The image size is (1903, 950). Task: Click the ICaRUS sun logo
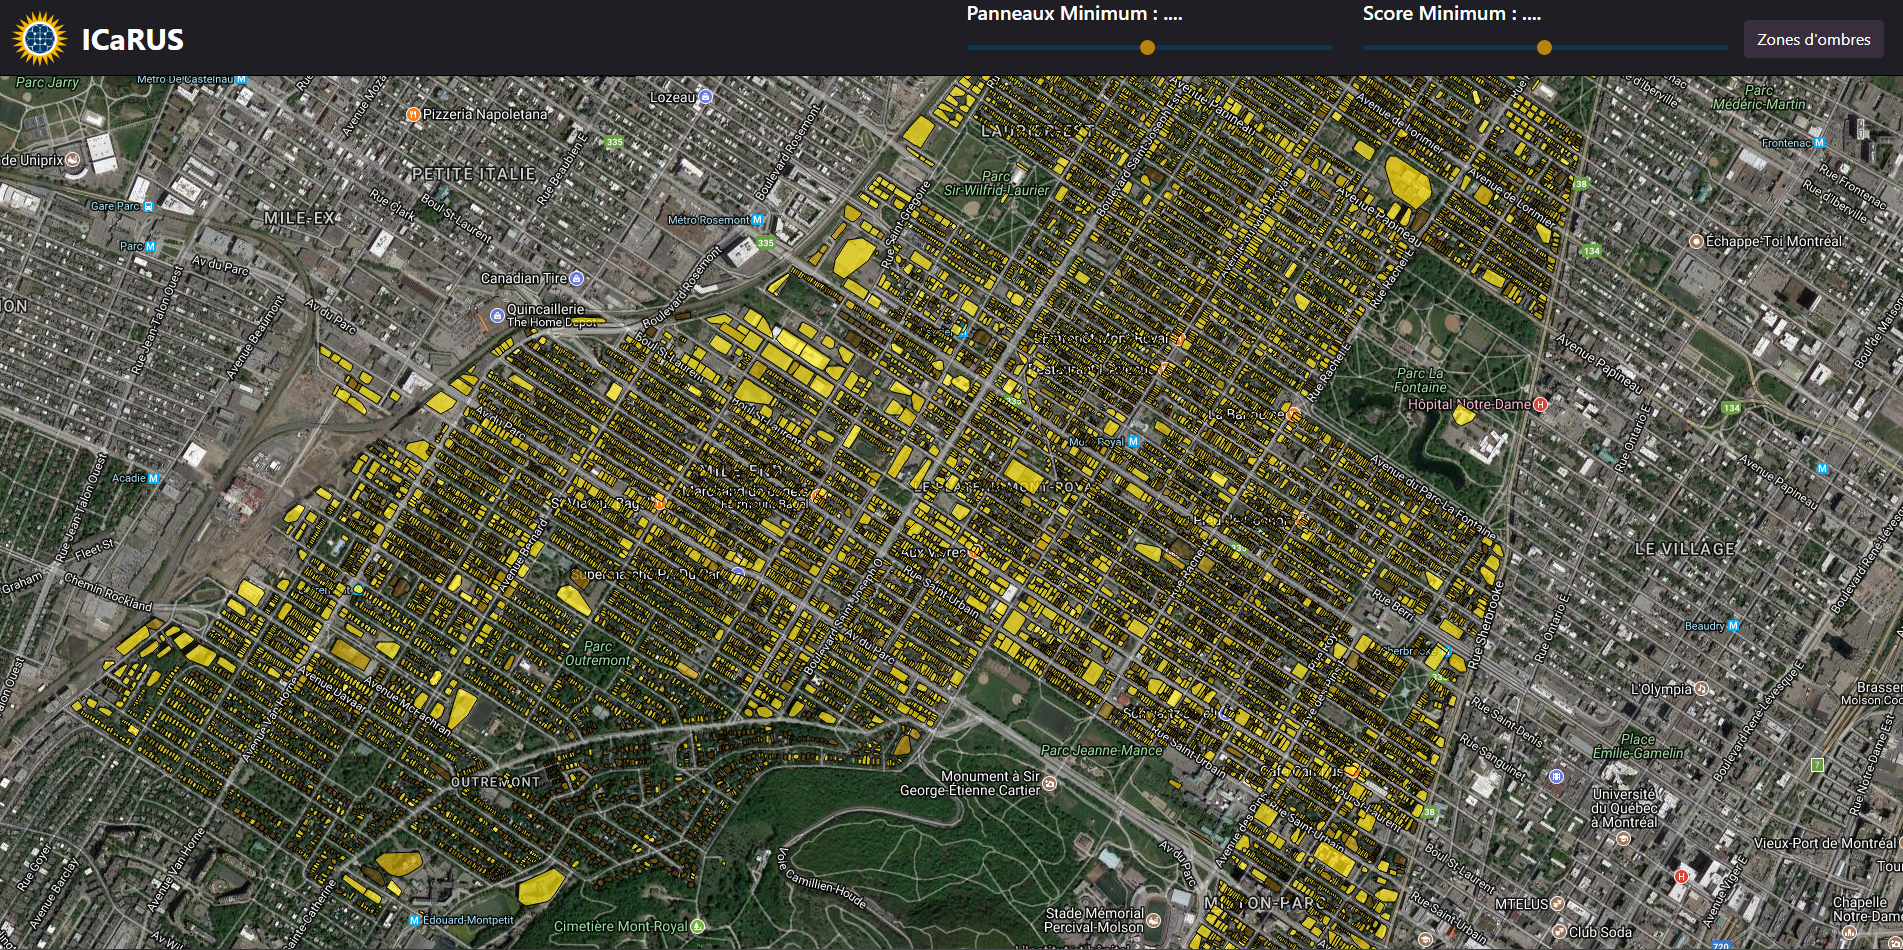[40, 39]
